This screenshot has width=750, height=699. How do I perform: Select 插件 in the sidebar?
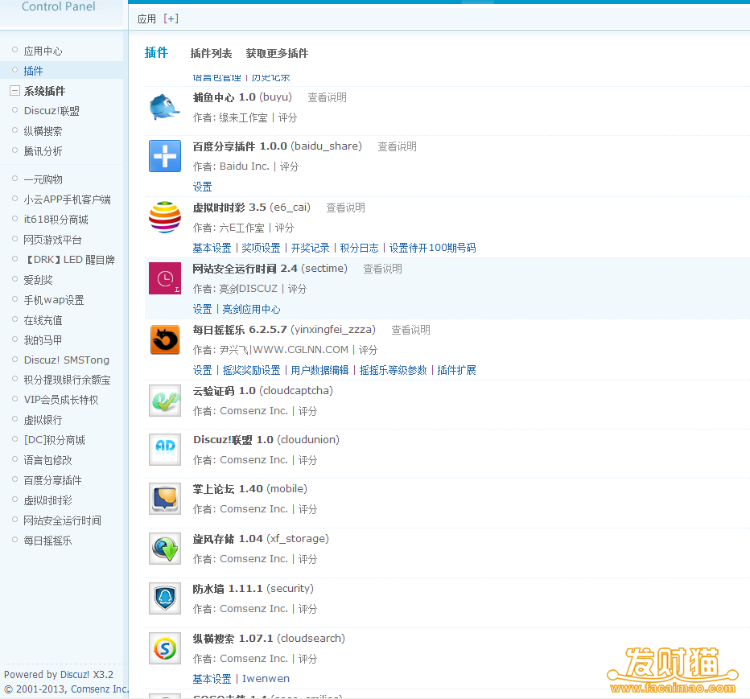click(x=33, y=71)
